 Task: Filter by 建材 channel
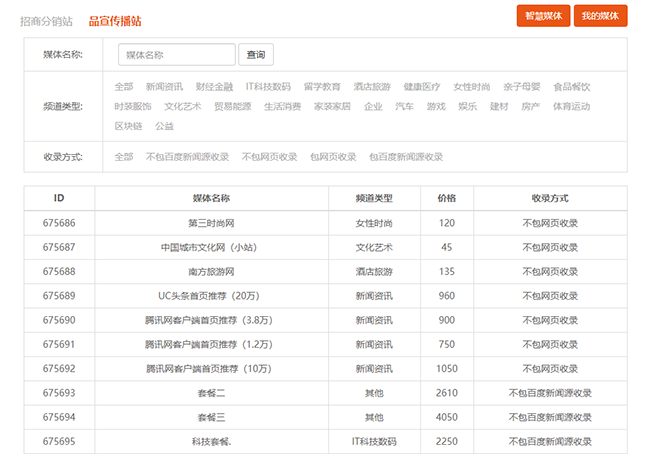coord(499,107)
